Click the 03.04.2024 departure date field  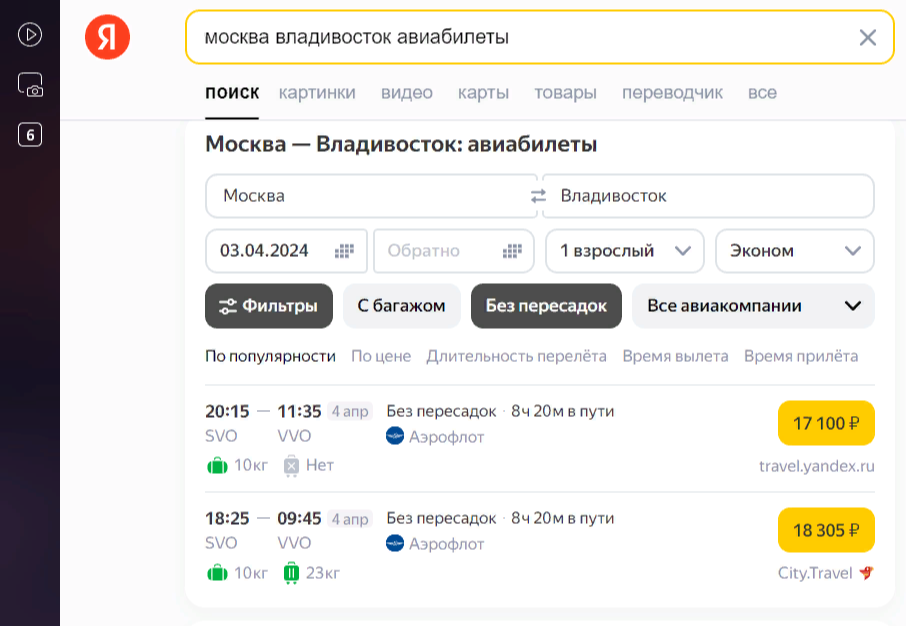click(x=287, y=251)
